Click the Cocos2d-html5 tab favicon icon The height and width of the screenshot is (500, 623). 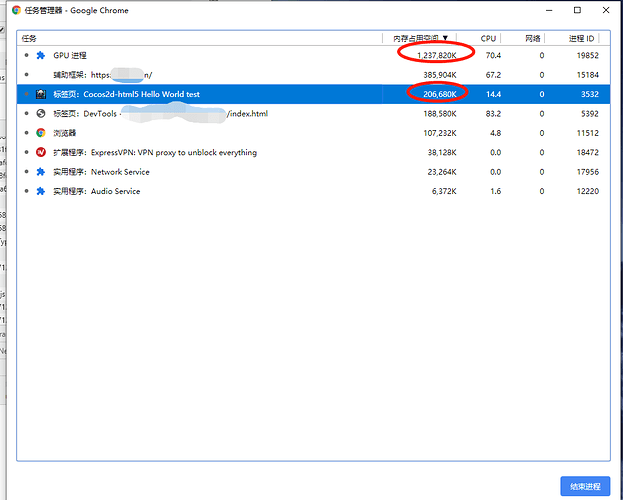pyautogui.click(x=41, y=94)
